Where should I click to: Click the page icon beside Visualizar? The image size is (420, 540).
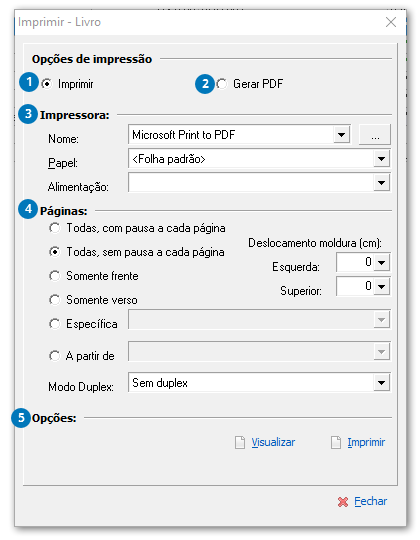(x=240, y=443)
